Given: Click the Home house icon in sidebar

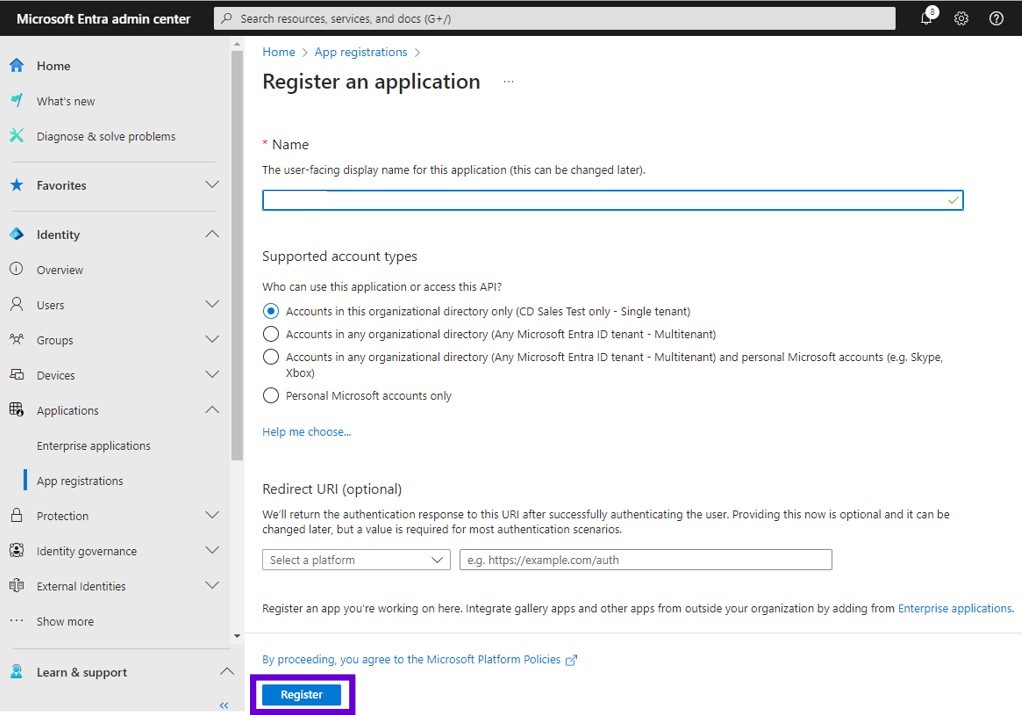Looking at the screenshot, I should (17, 65).
